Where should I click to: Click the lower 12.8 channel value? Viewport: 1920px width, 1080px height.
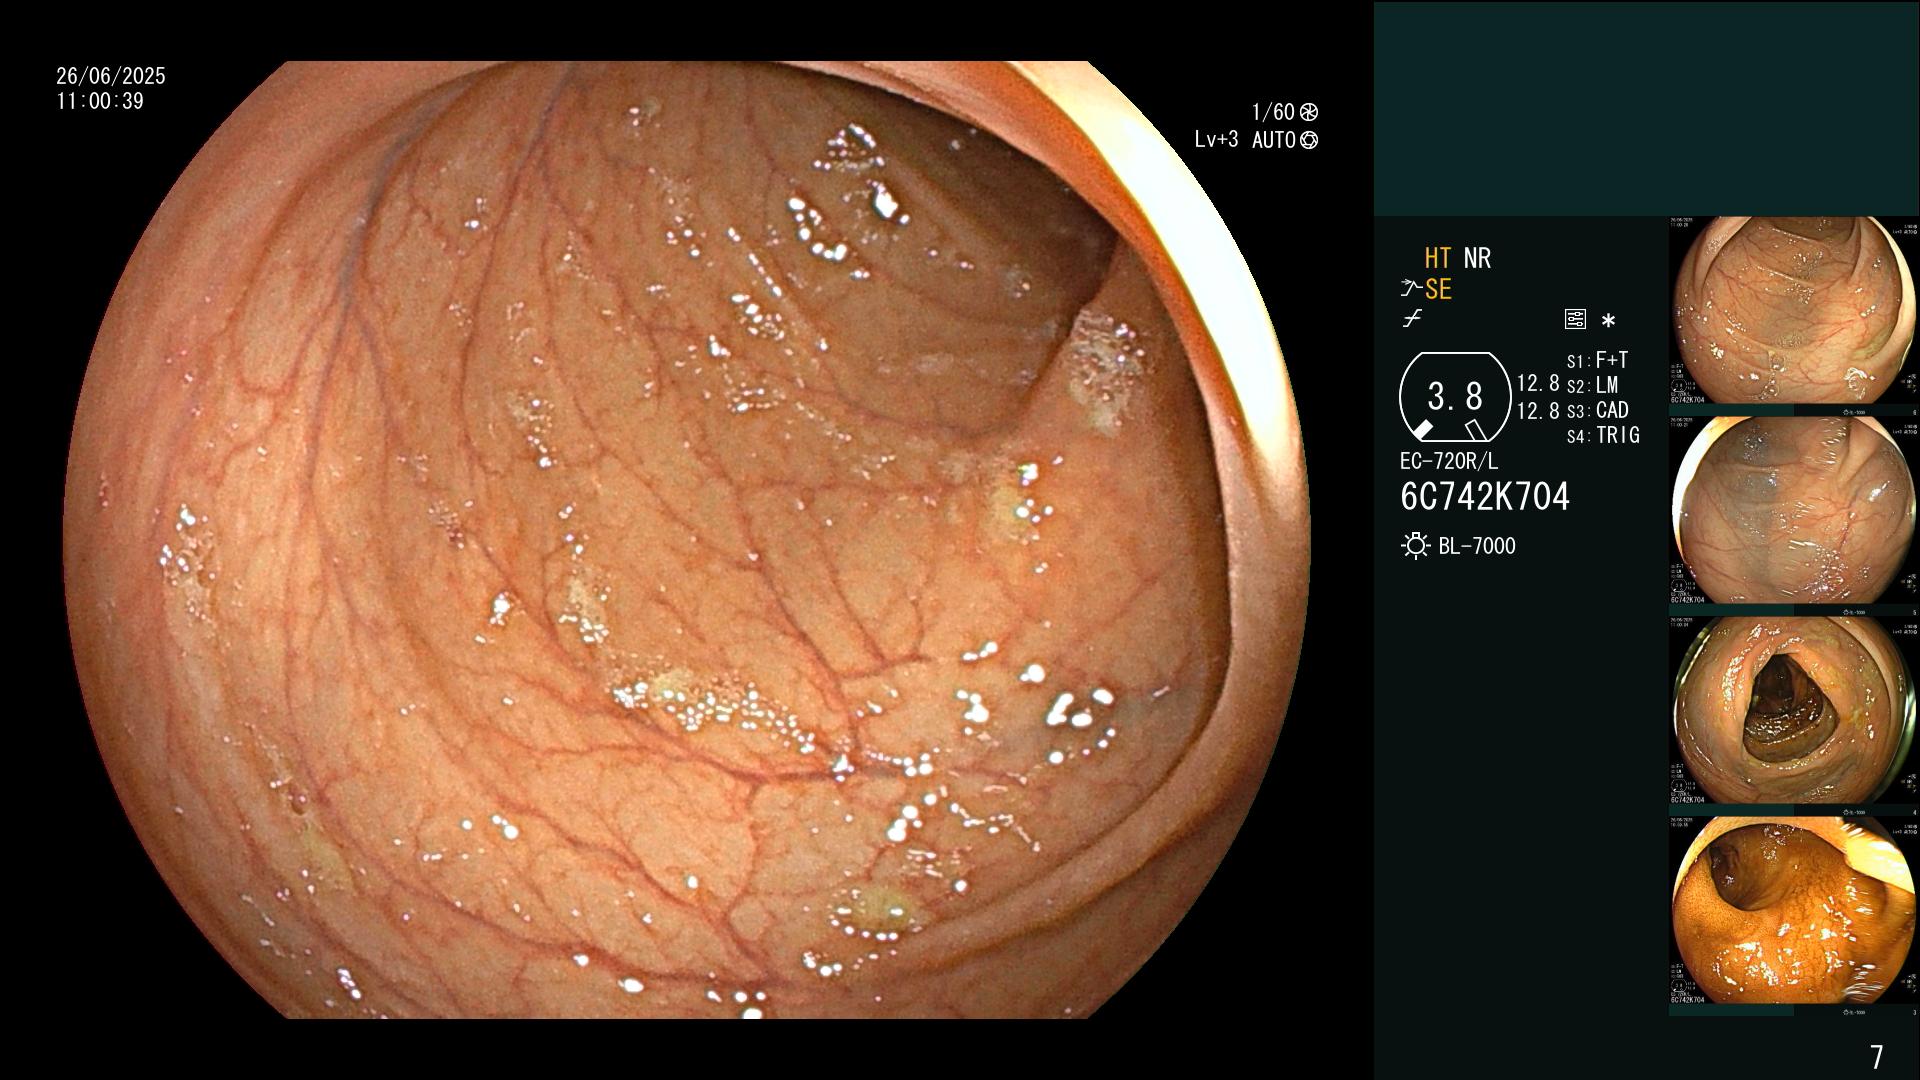click(1538, 410)
